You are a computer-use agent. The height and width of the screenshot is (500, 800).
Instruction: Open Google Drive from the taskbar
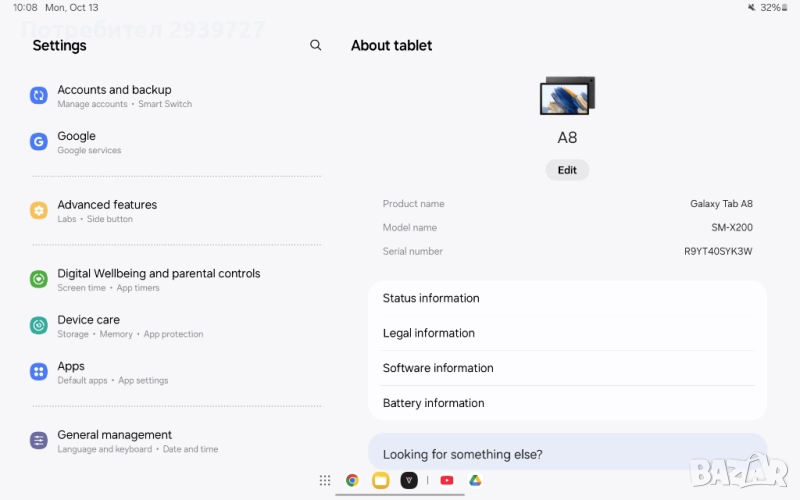tap(476, 480)
